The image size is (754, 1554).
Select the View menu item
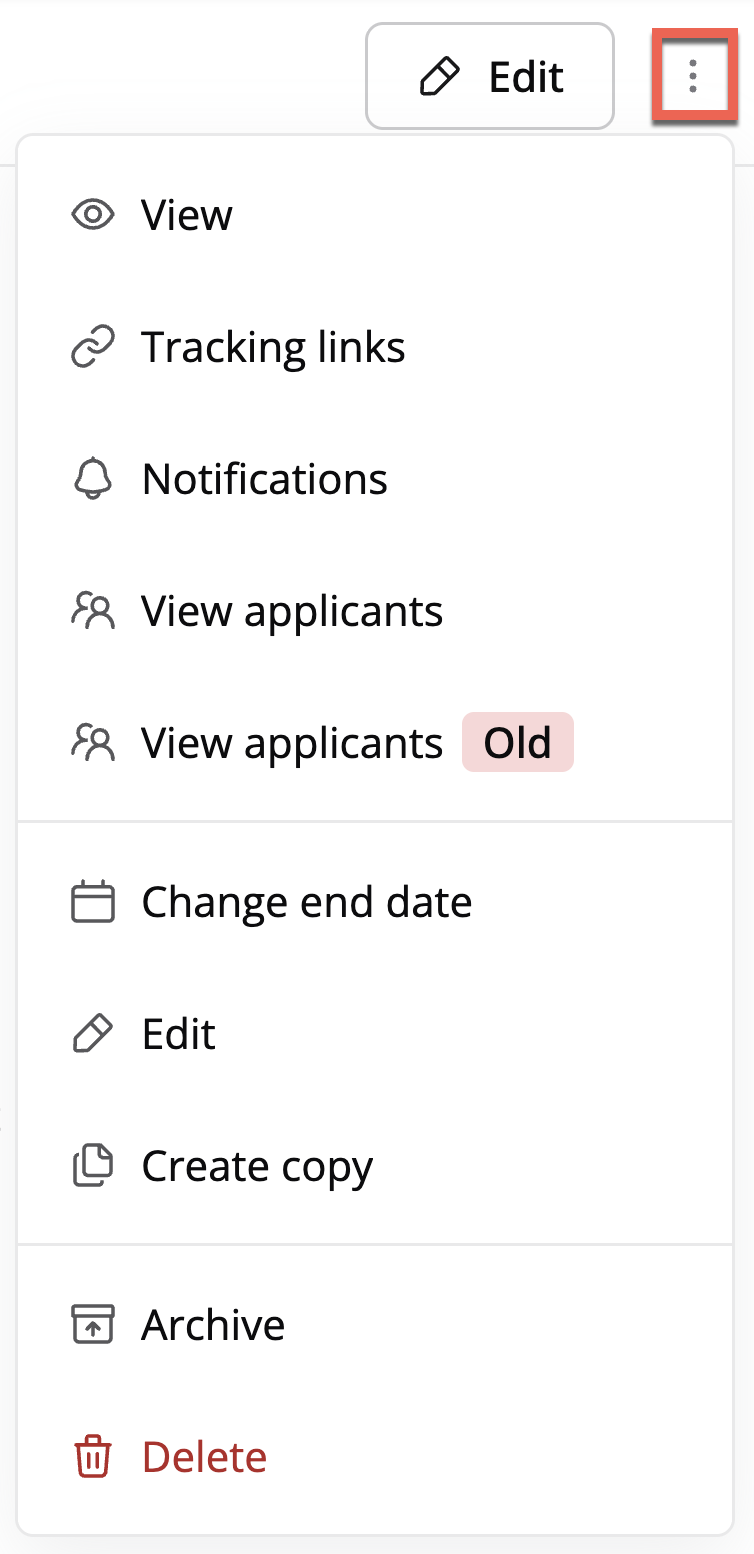pos(187,215)
